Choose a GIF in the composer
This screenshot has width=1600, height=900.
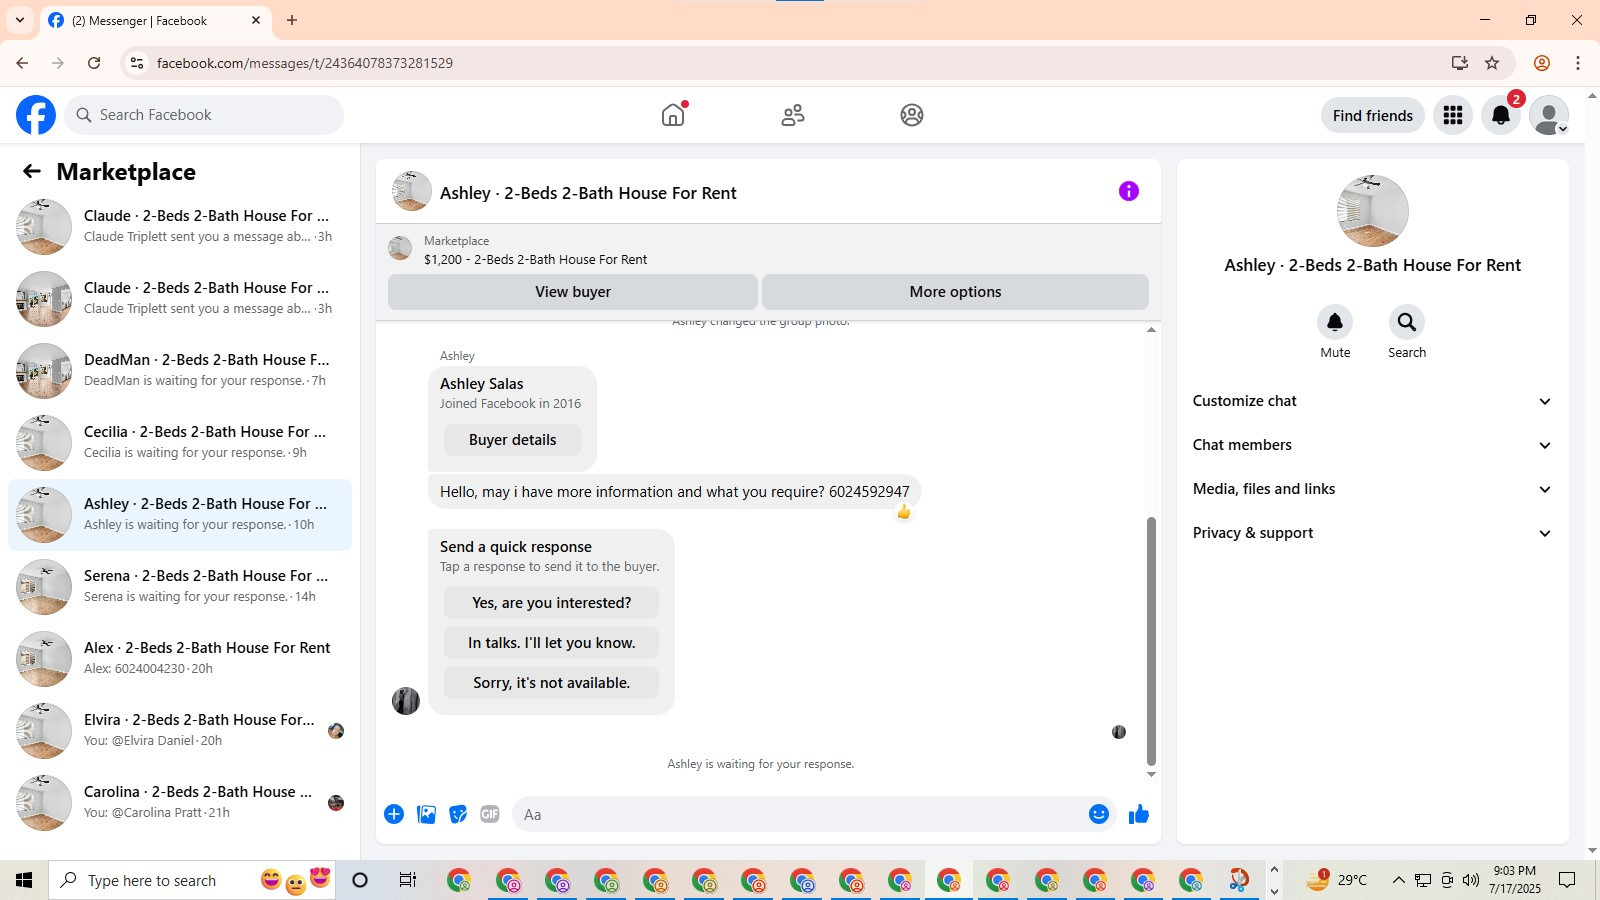[490, 814]
